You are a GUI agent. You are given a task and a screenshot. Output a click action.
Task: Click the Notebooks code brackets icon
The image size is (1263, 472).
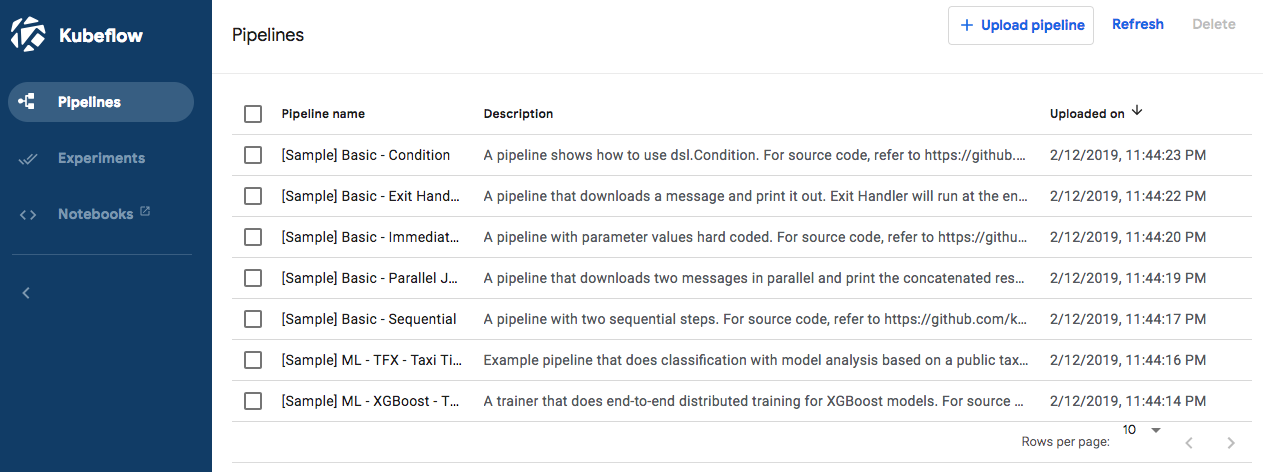(28, 214)
